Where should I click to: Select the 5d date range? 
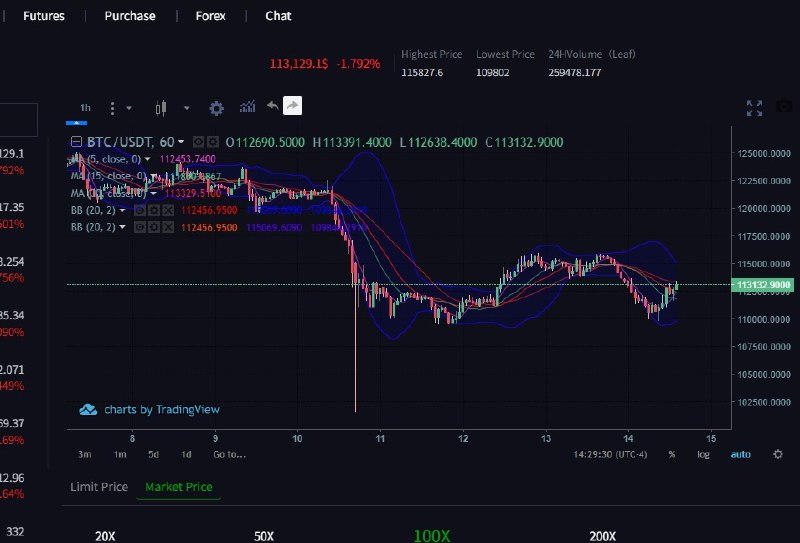(153, 454)
